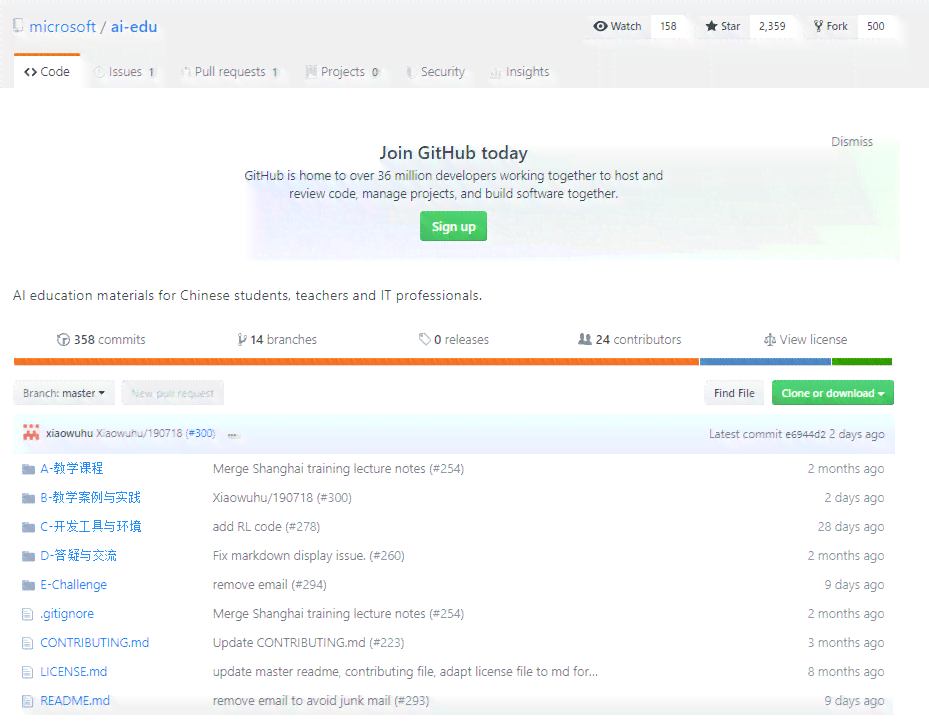Open the B-教学案例与实践 folder
Viewport: 929px width, 722px height.
(x=91, y=498)
